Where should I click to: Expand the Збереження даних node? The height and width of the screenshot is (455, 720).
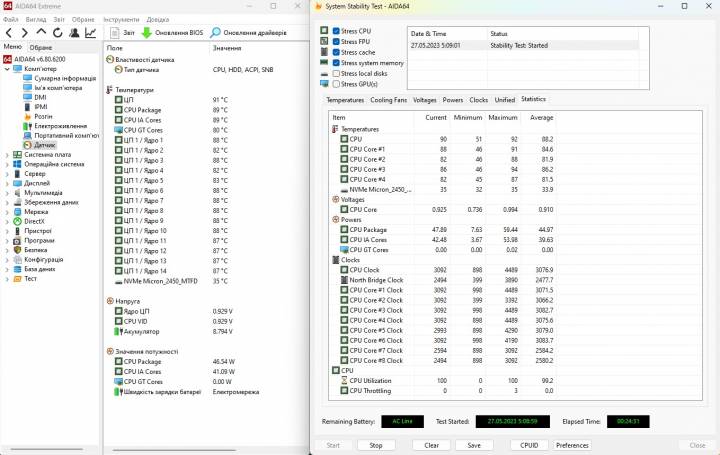point(7,202)
